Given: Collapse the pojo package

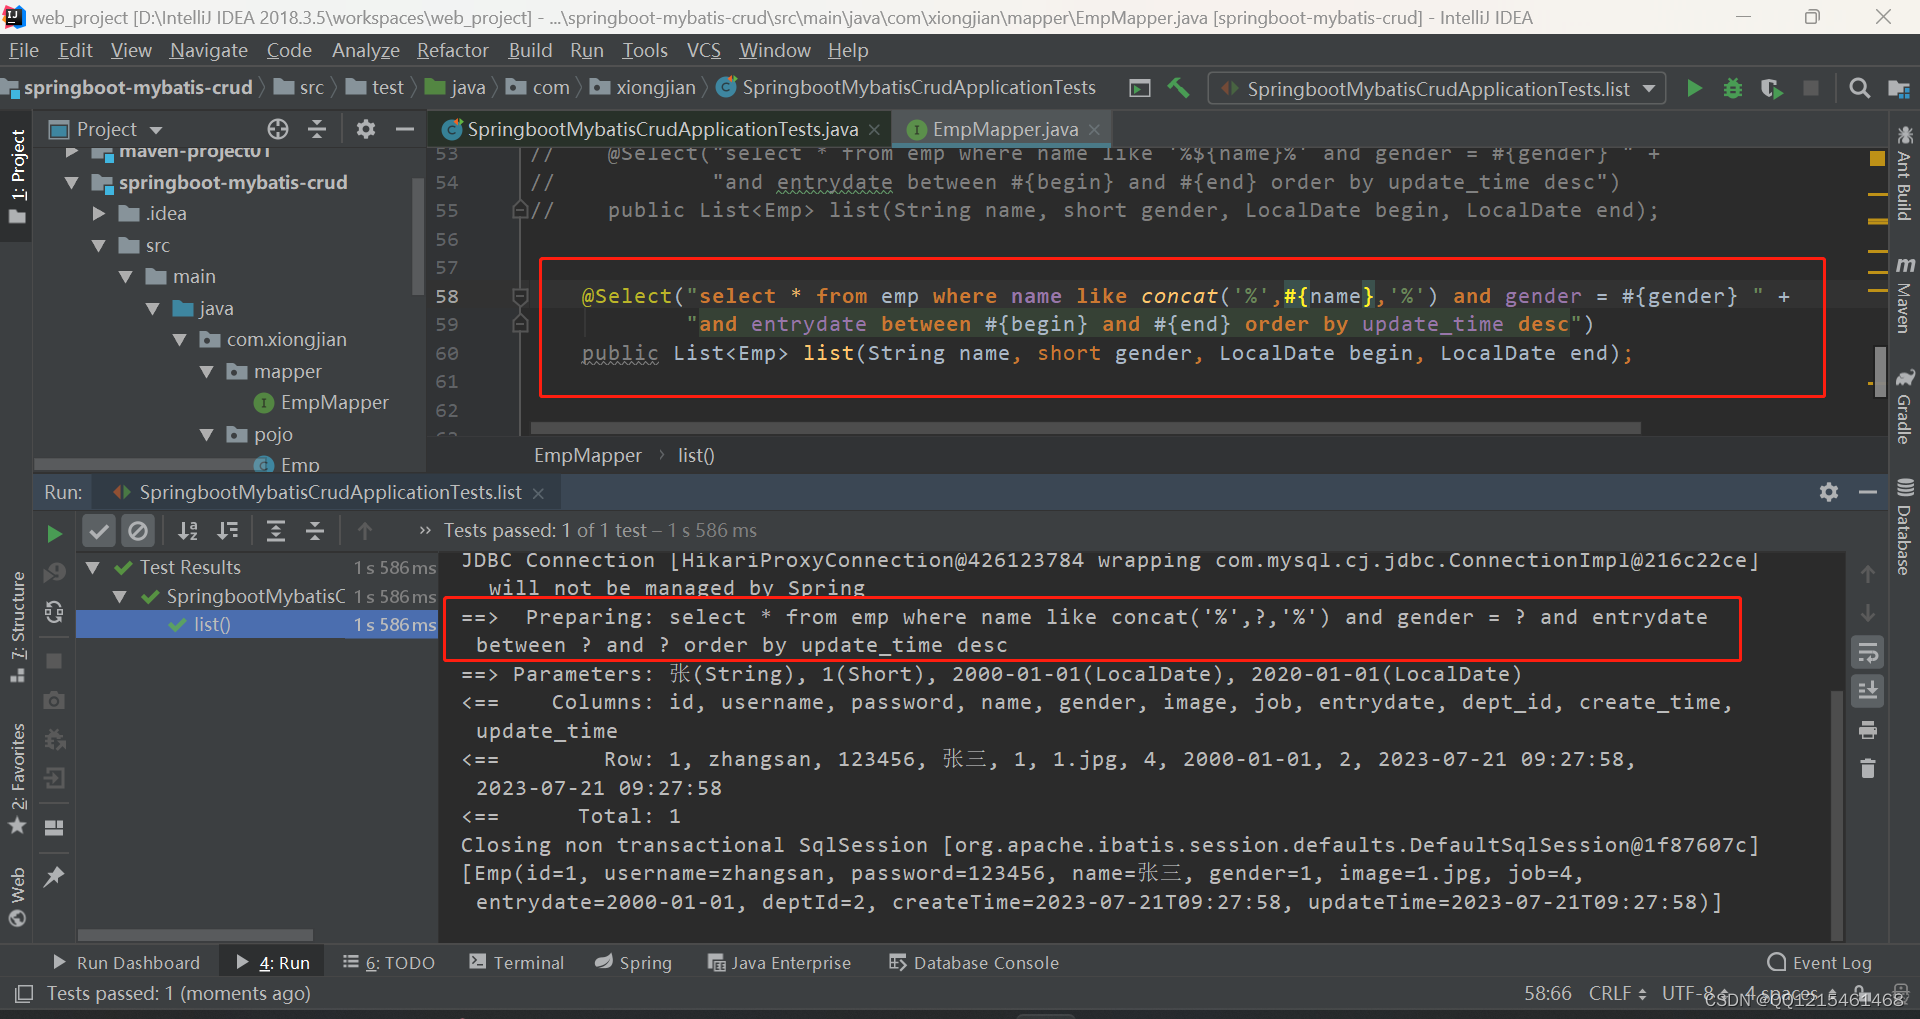Looking at the screenshot, I should (x=206, y=434).
